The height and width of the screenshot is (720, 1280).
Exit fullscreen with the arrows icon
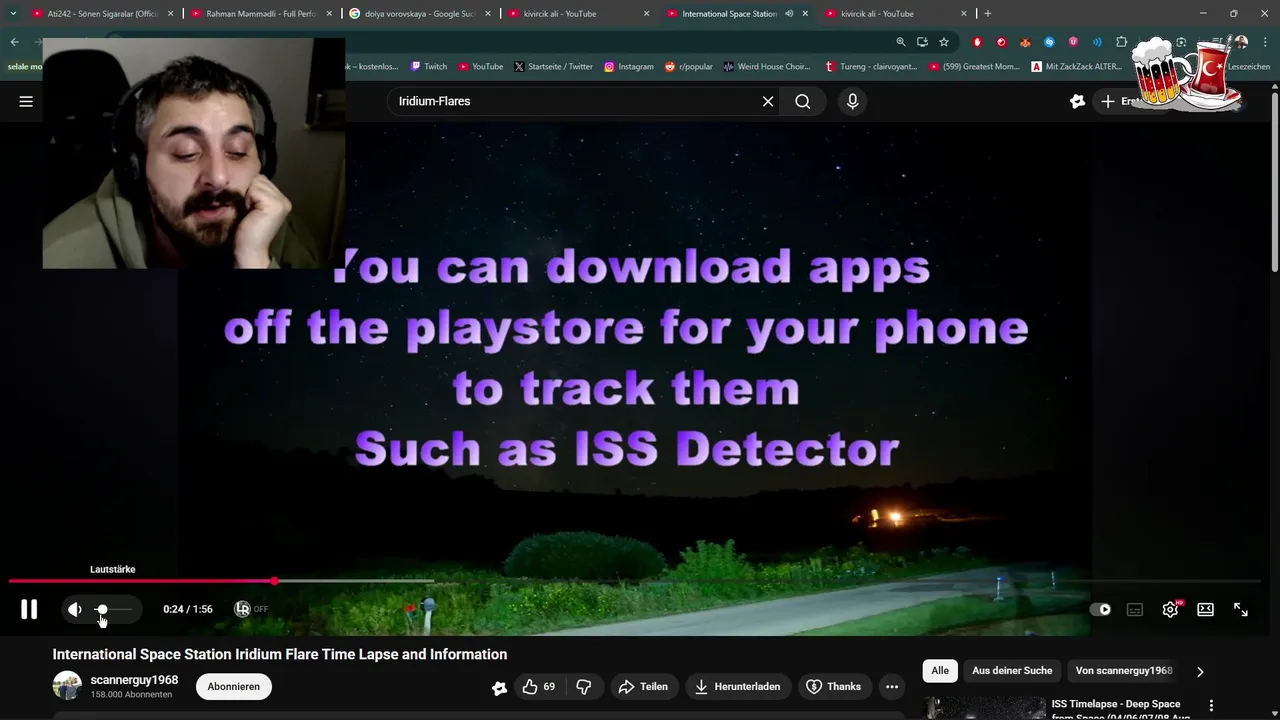pyautogui.click(x=1240, y=609)
